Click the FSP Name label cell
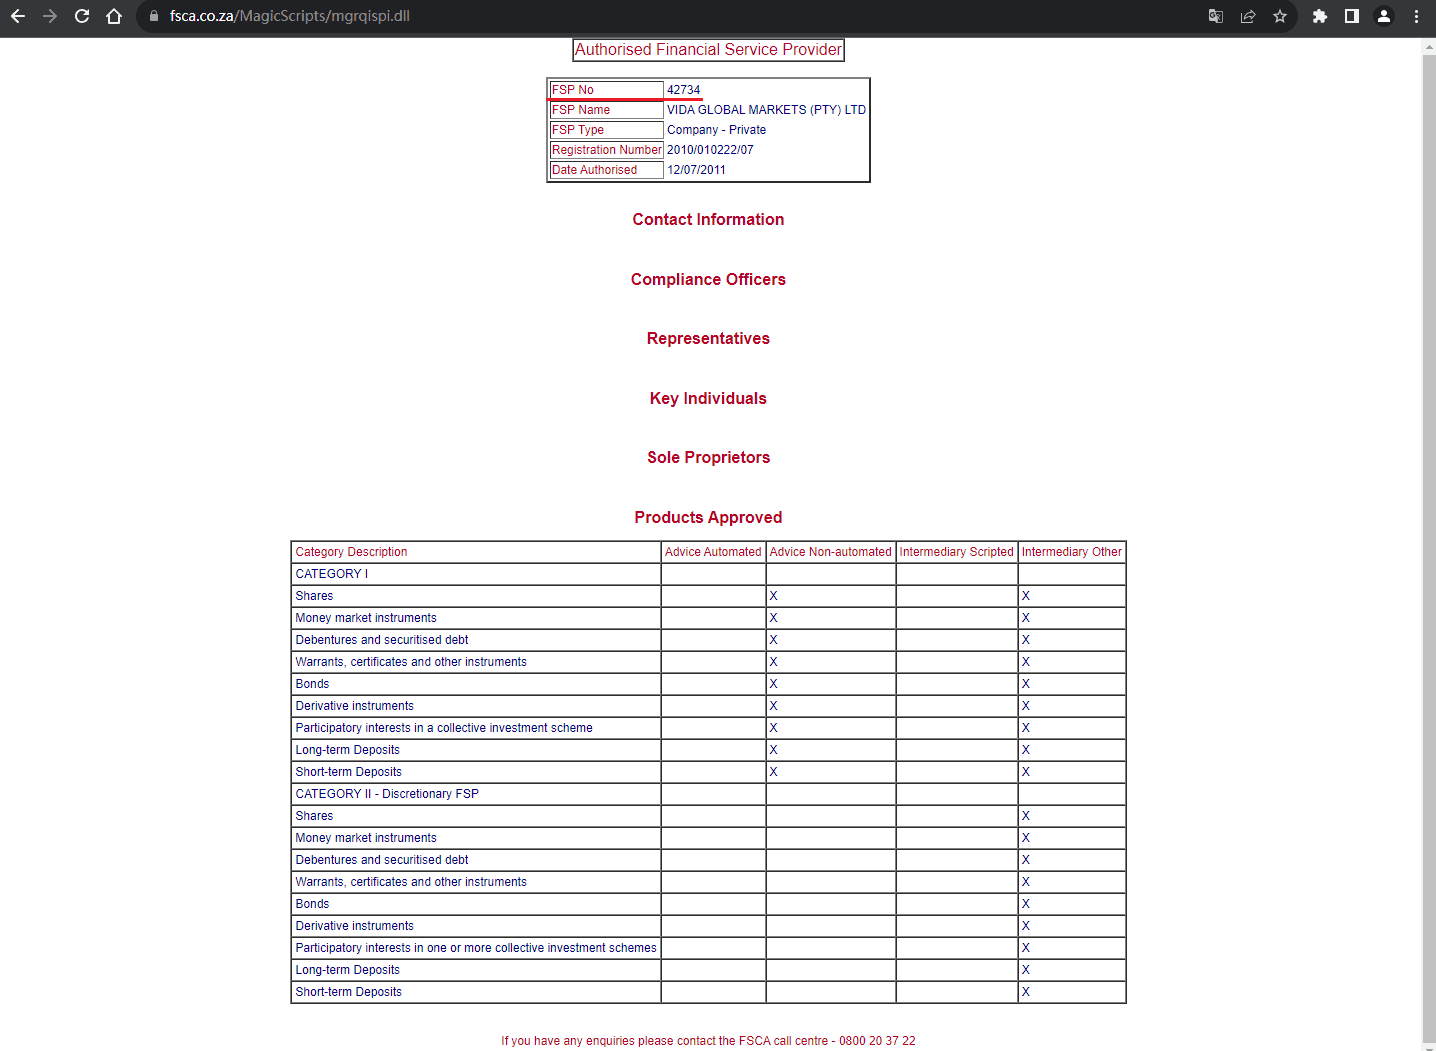The image size is (1436, 1051). pos(606,110)
